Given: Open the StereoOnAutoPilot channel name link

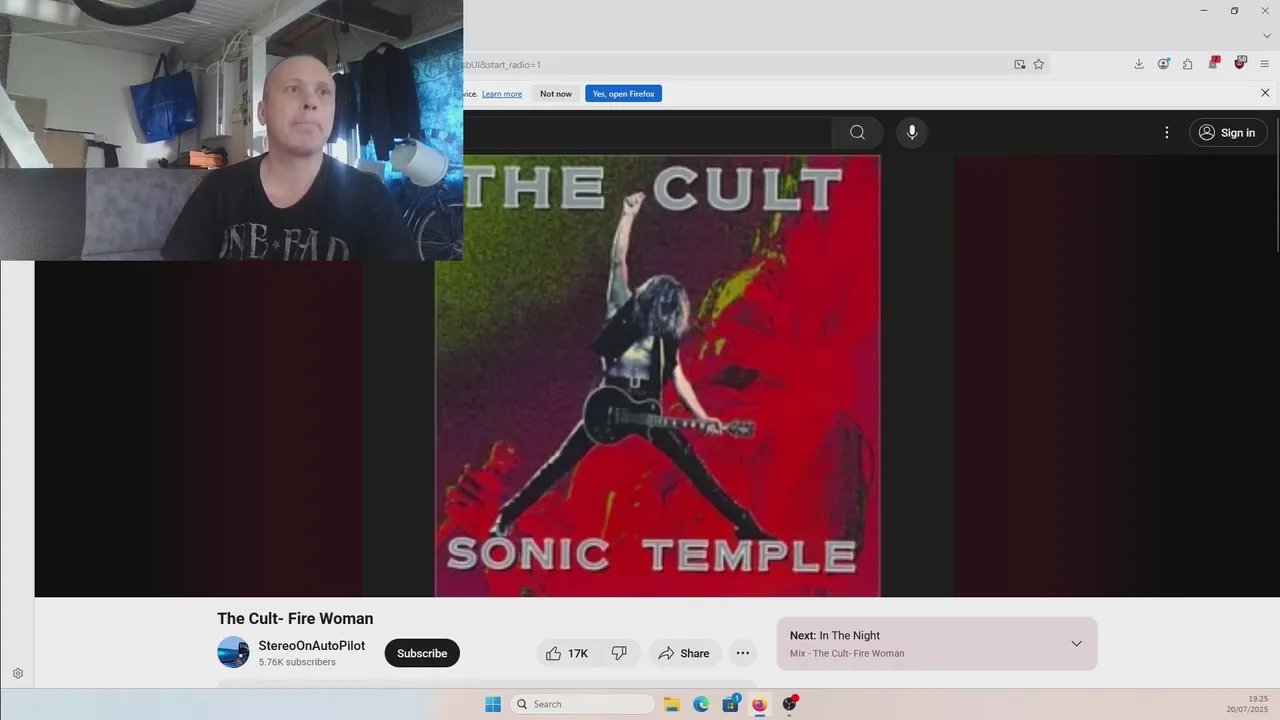Looking at the screenshot, I should 312,646.
